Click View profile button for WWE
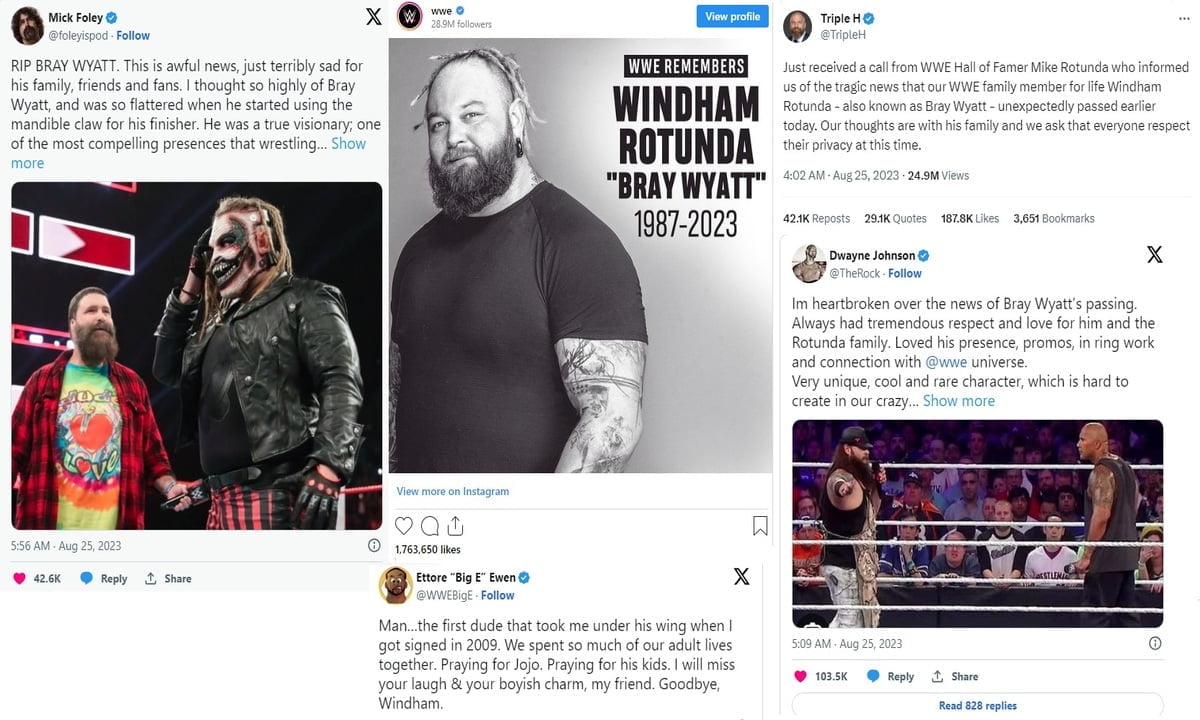The width and height of the screenshot is (1200, 720). 732,17
